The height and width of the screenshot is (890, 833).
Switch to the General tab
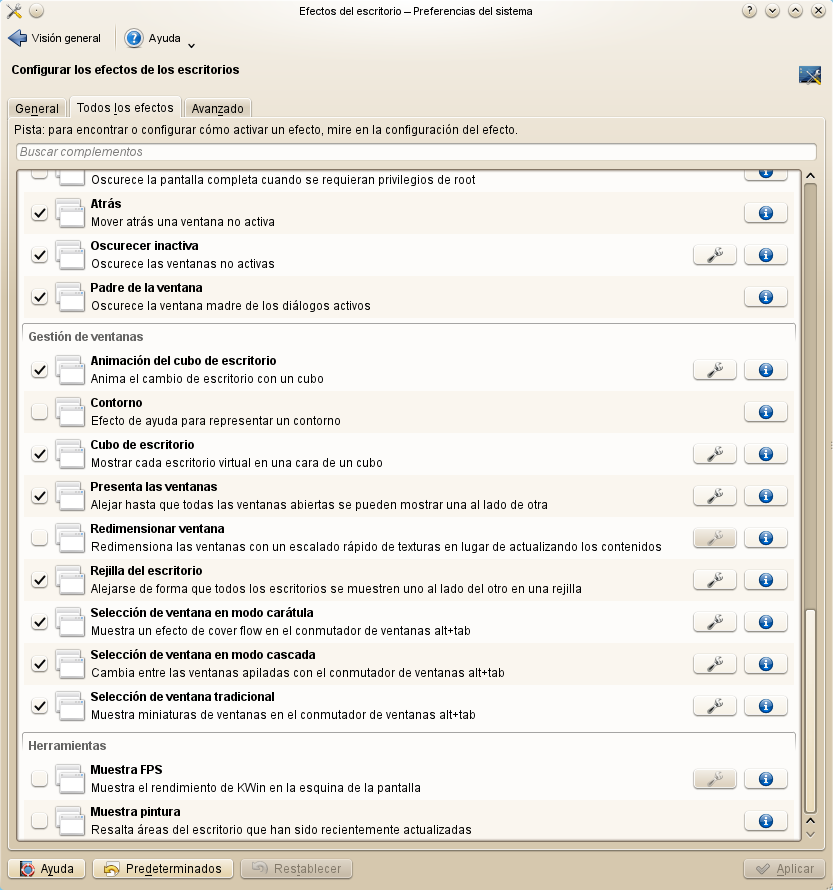click(x=37, y=108)
